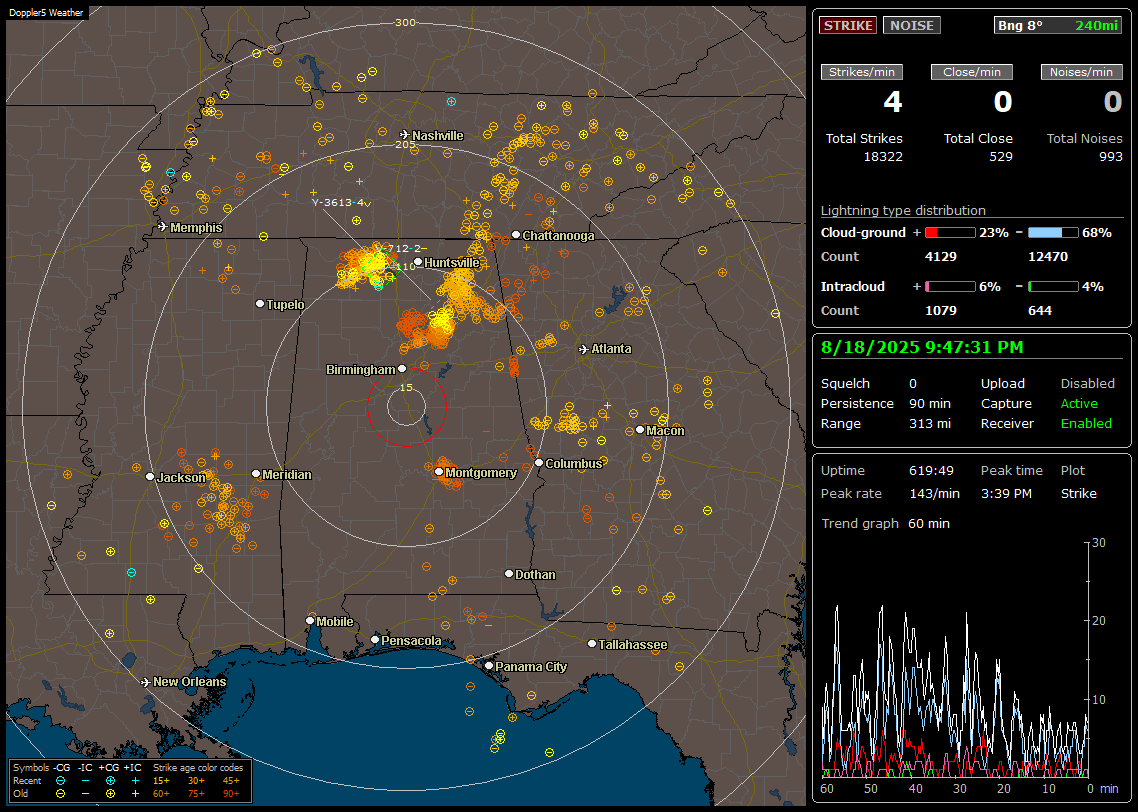
Task: Click the Upload status Disabled
Action: point(1087,384)
